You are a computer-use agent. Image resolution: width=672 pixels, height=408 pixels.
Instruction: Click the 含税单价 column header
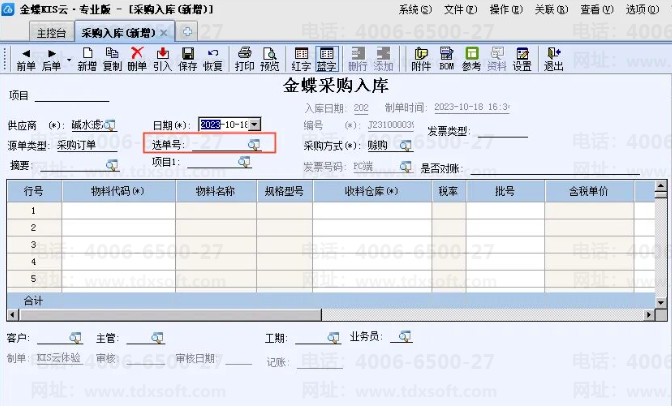click(x=589, y=191)
